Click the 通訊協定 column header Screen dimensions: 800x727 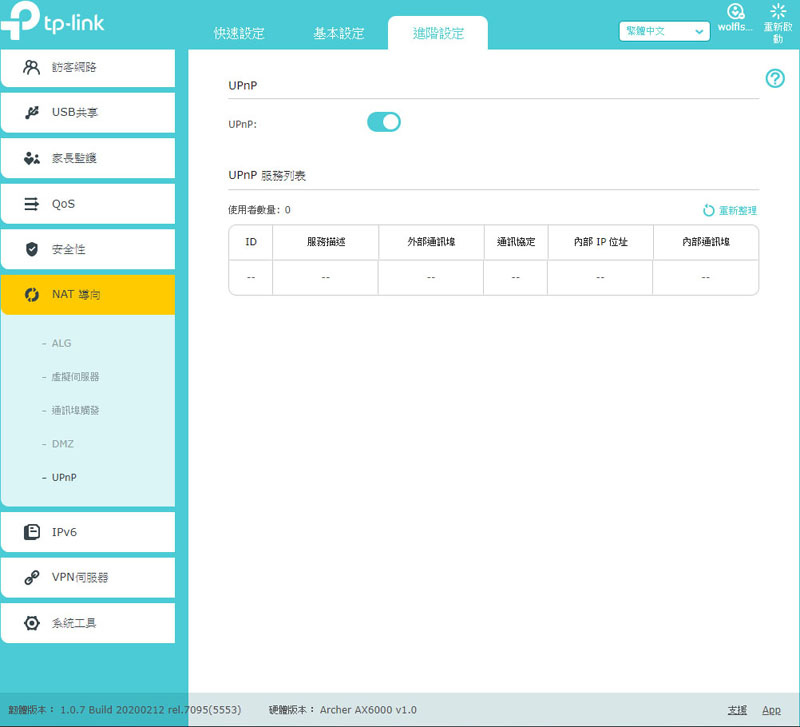516,242
